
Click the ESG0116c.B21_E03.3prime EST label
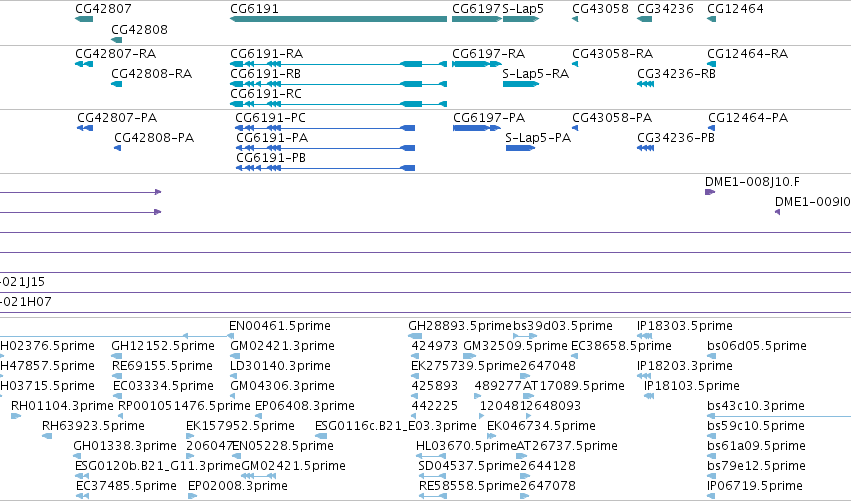(396, 426)
